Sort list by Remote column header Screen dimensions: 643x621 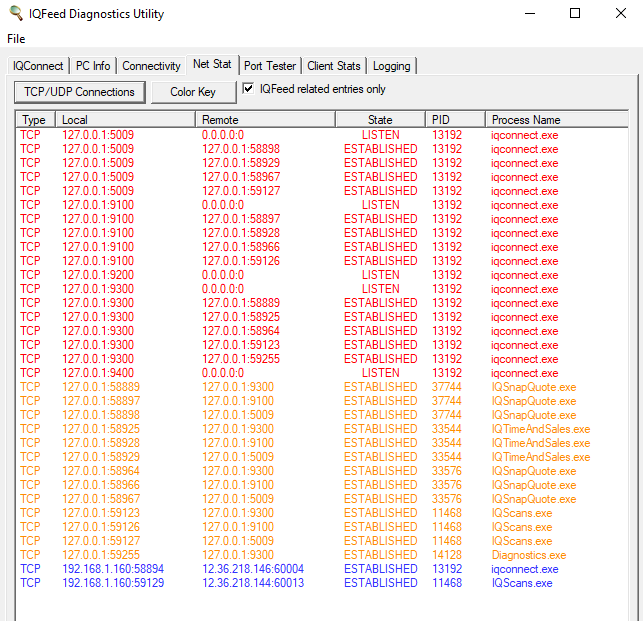click(x=265, y=120)
